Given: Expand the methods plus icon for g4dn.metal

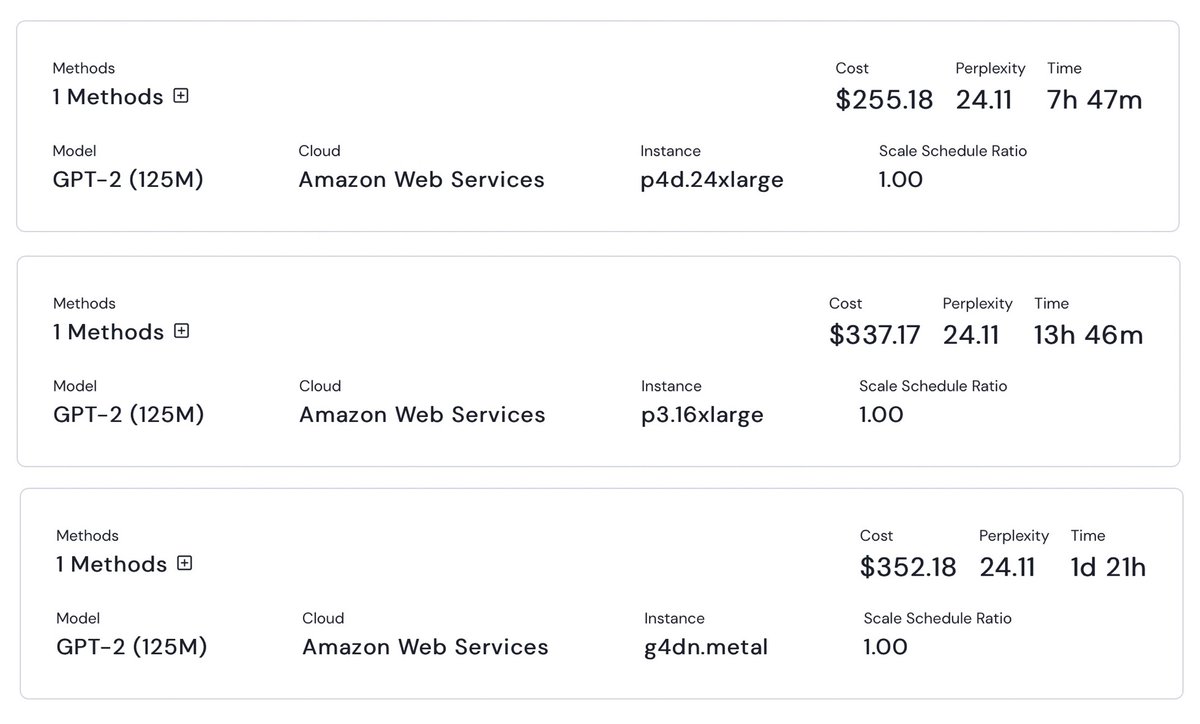Looking at the screenshot, I should coord(184,563).
